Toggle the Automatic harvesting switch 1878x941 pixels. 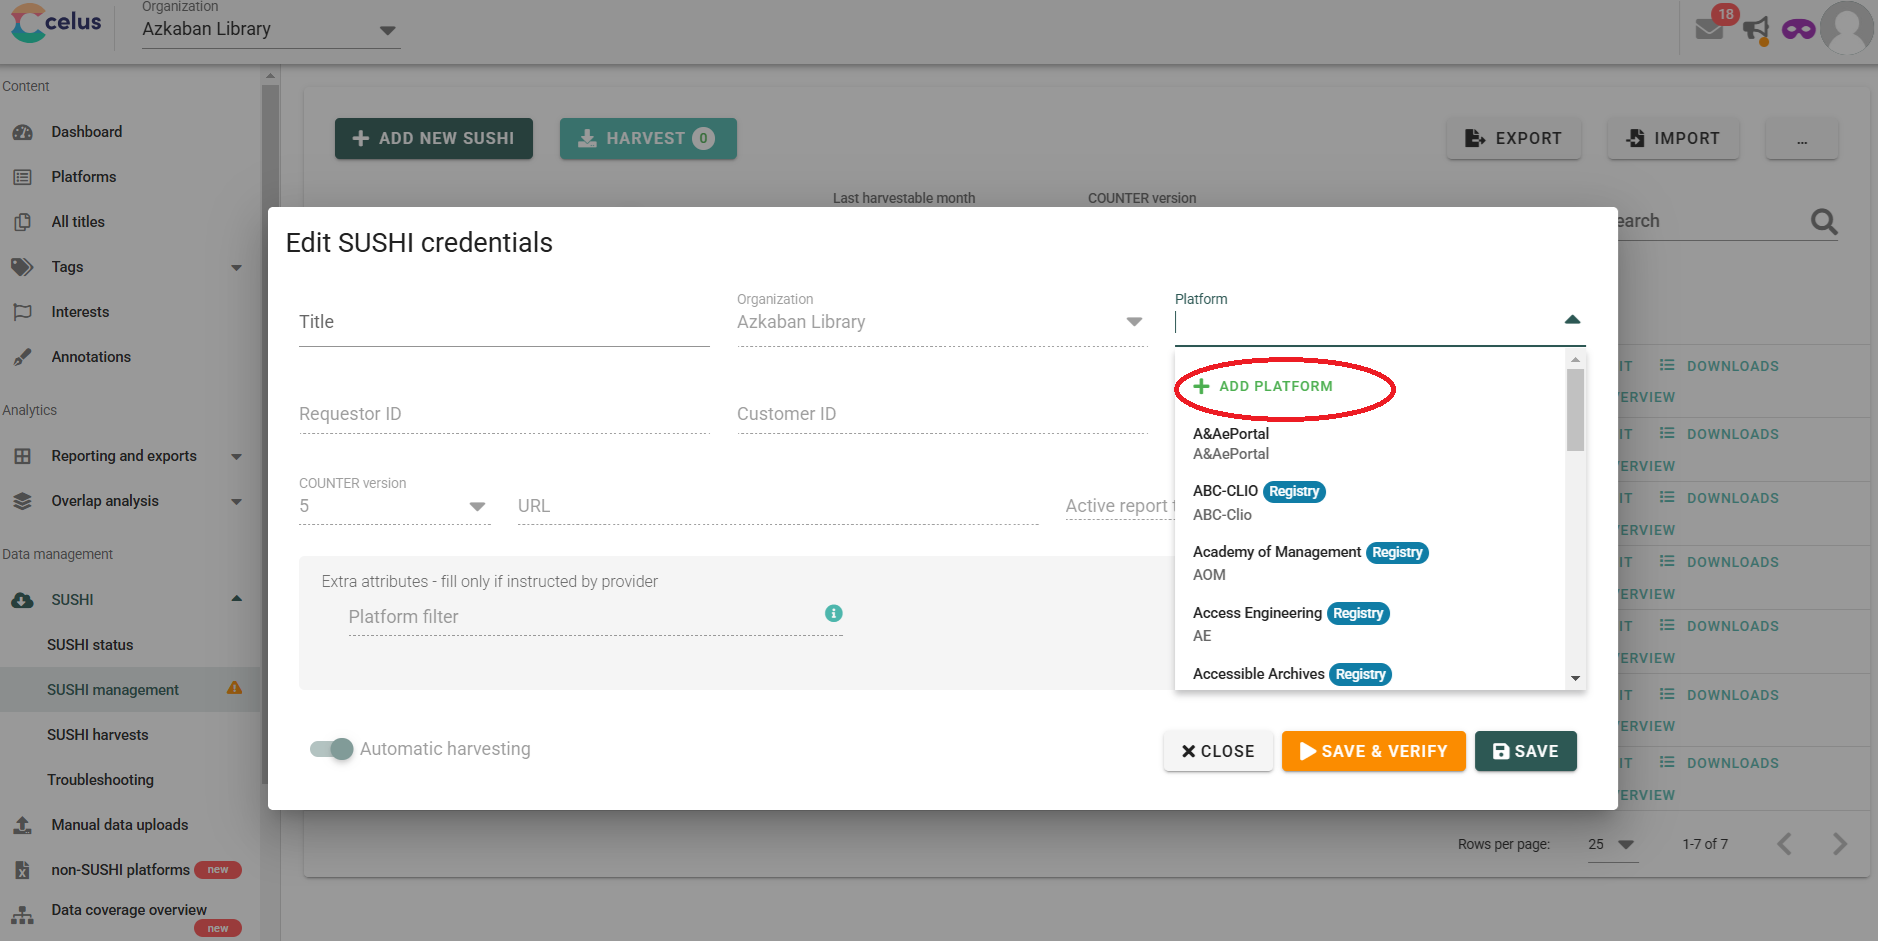[x=331, y=749]
